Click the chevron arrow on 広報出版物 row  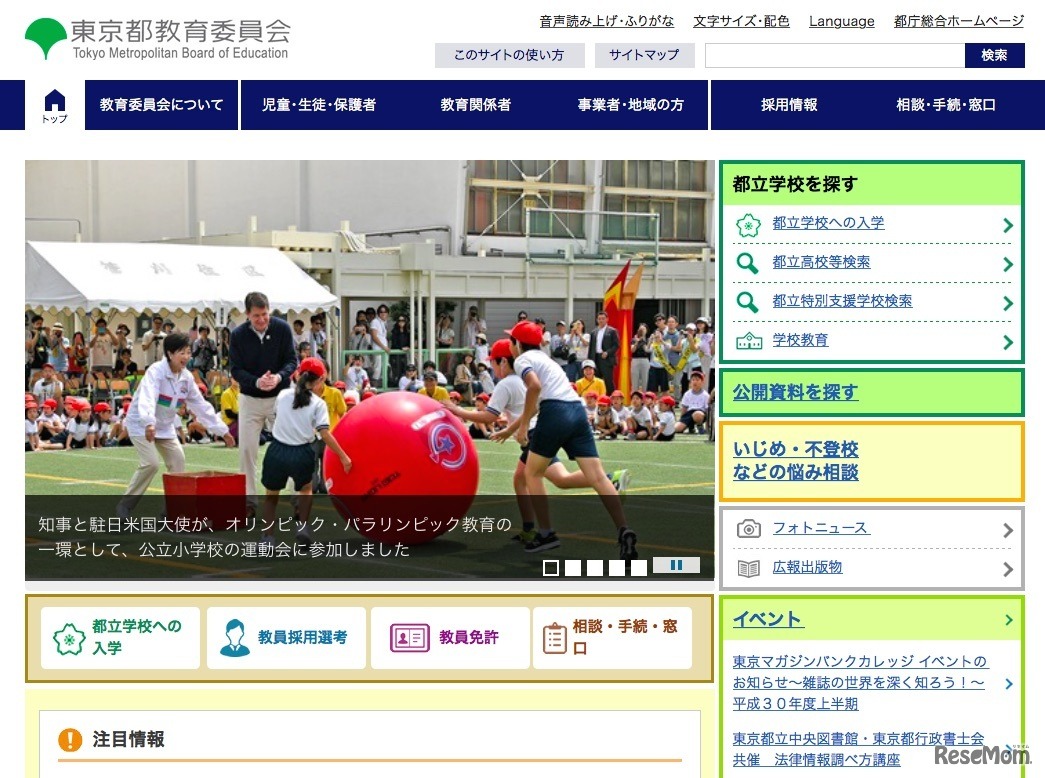coord(1008,569)
